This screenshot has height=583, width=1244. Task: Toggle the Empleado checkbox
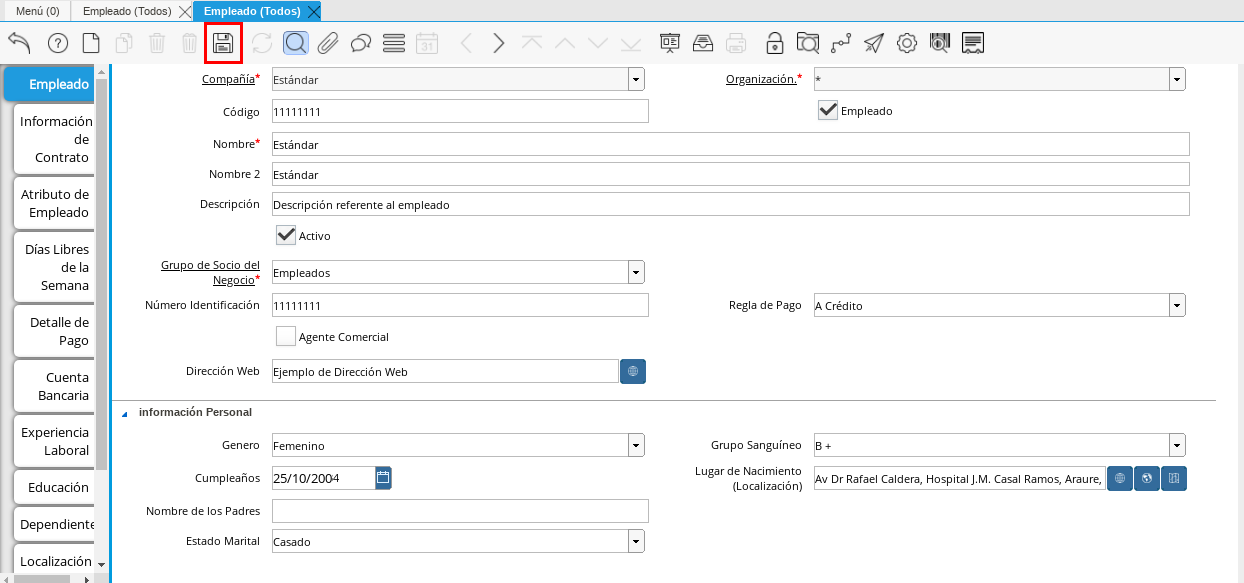[827, 110]
